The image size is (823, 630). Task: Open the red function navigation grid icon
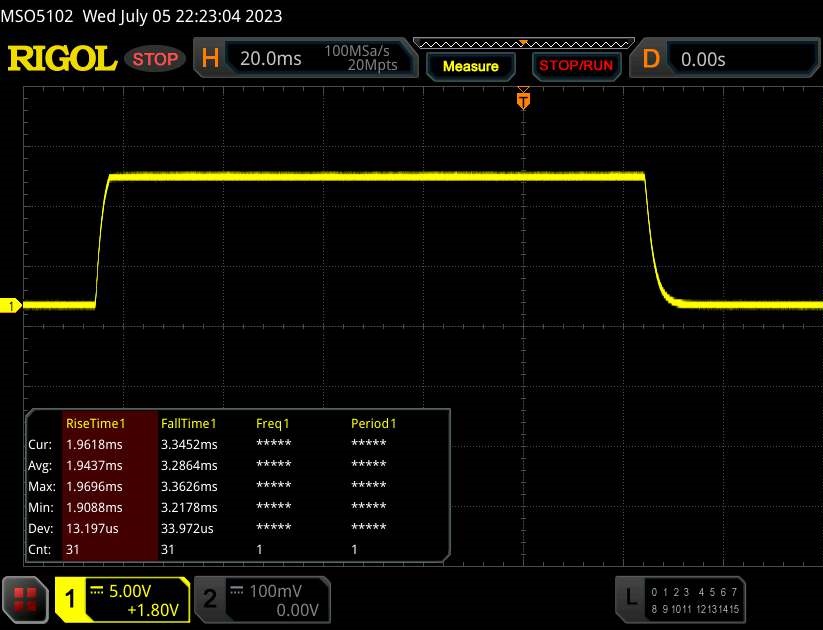(25, 600)
